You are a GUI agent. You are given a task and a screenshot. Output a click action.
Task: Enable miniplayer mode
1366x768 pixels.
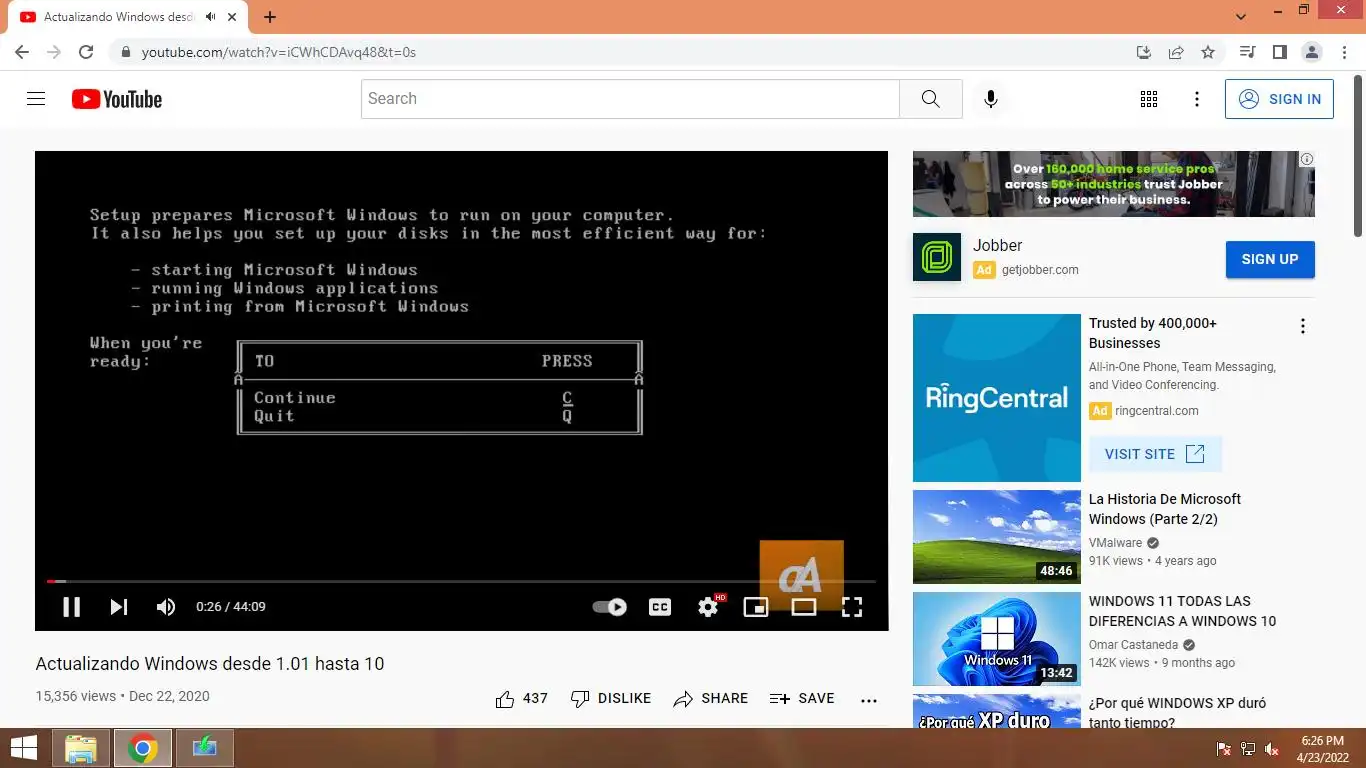tap(756, 607)
